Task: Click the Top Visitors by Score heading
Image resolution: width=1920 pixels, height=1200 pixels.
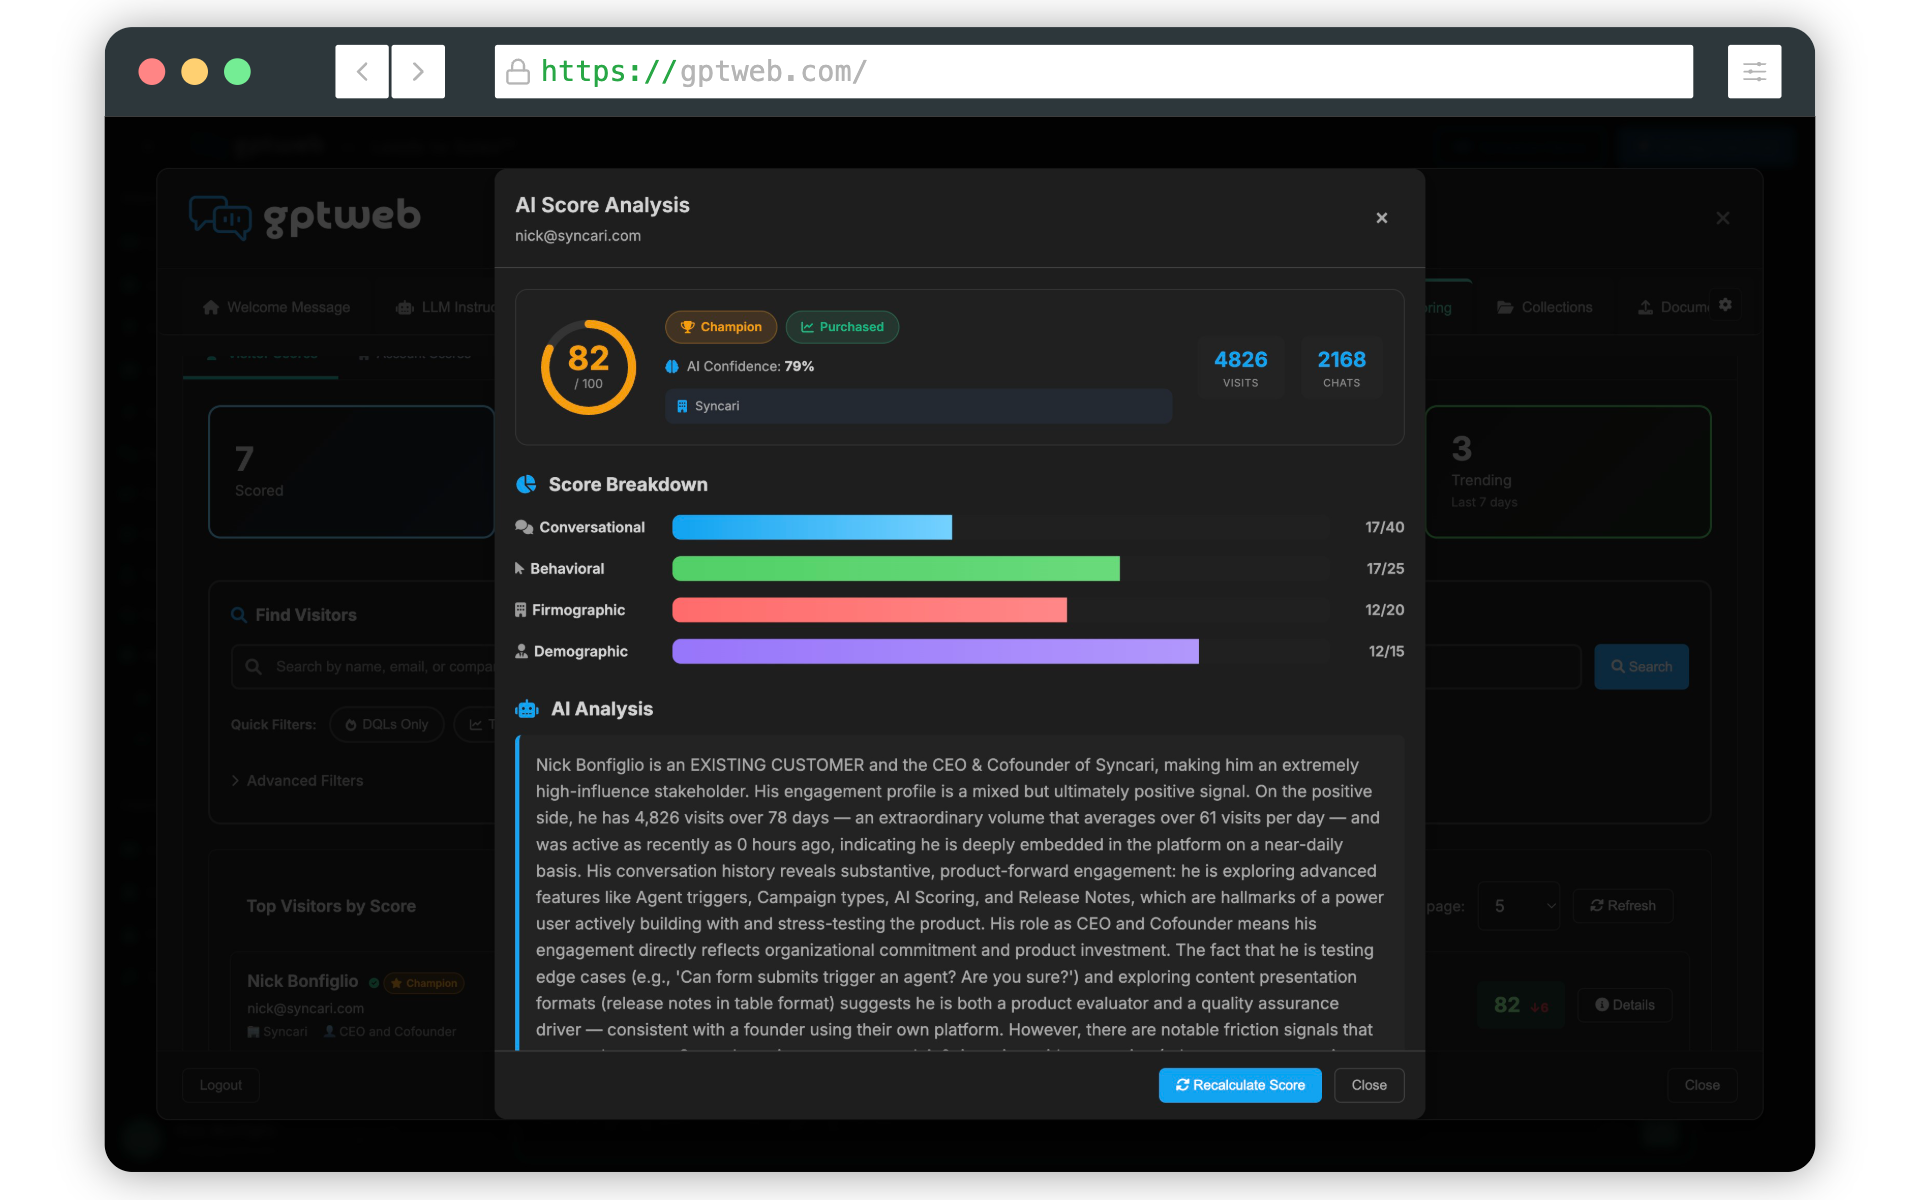Action: pyautogui.click(x=331, y=906)
